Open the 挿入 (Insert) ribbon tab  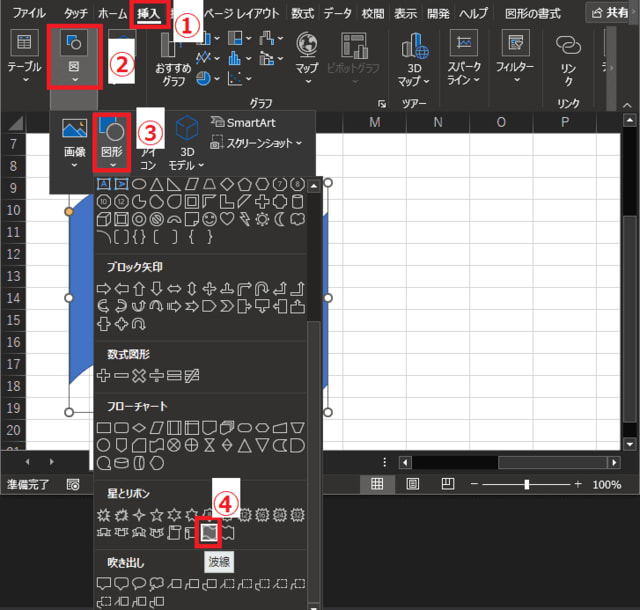click(148, 14)
